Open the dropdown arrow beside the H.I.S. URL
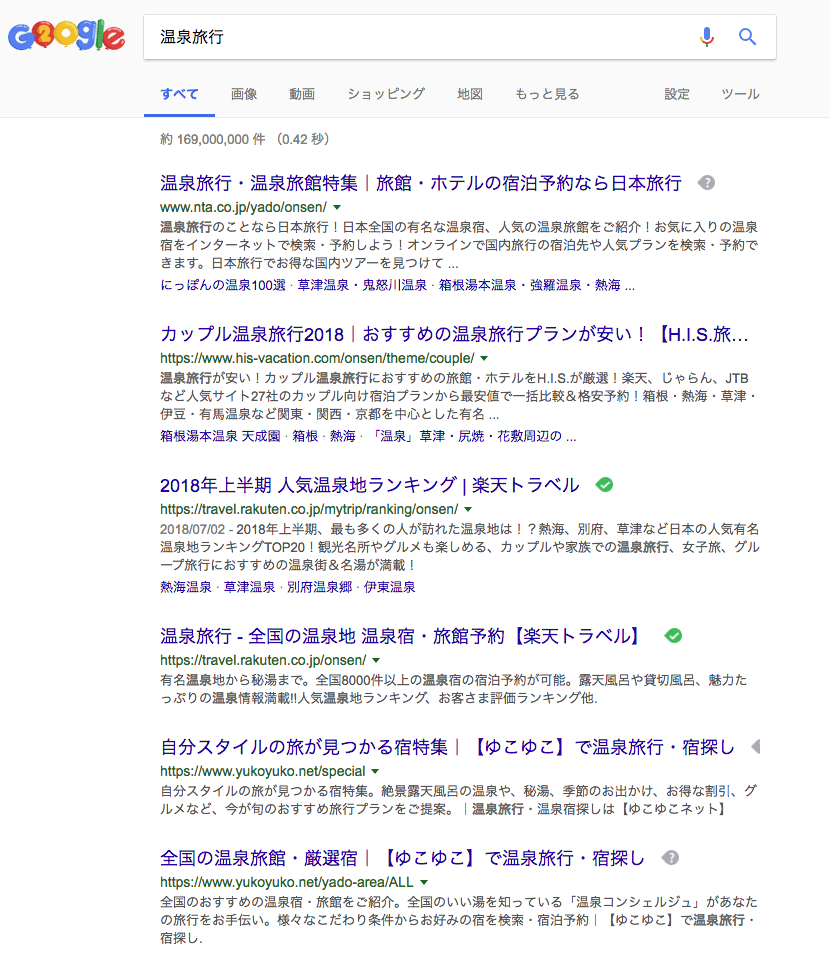This screenshot has height=960, width=830. click(x=483, y=357)
